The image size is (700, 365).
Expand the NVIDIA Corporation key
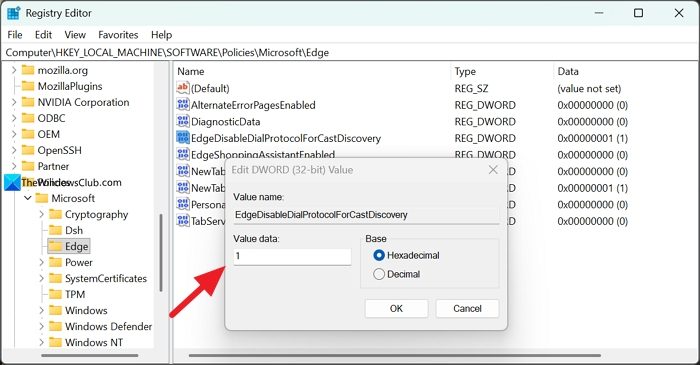[14, 102]
